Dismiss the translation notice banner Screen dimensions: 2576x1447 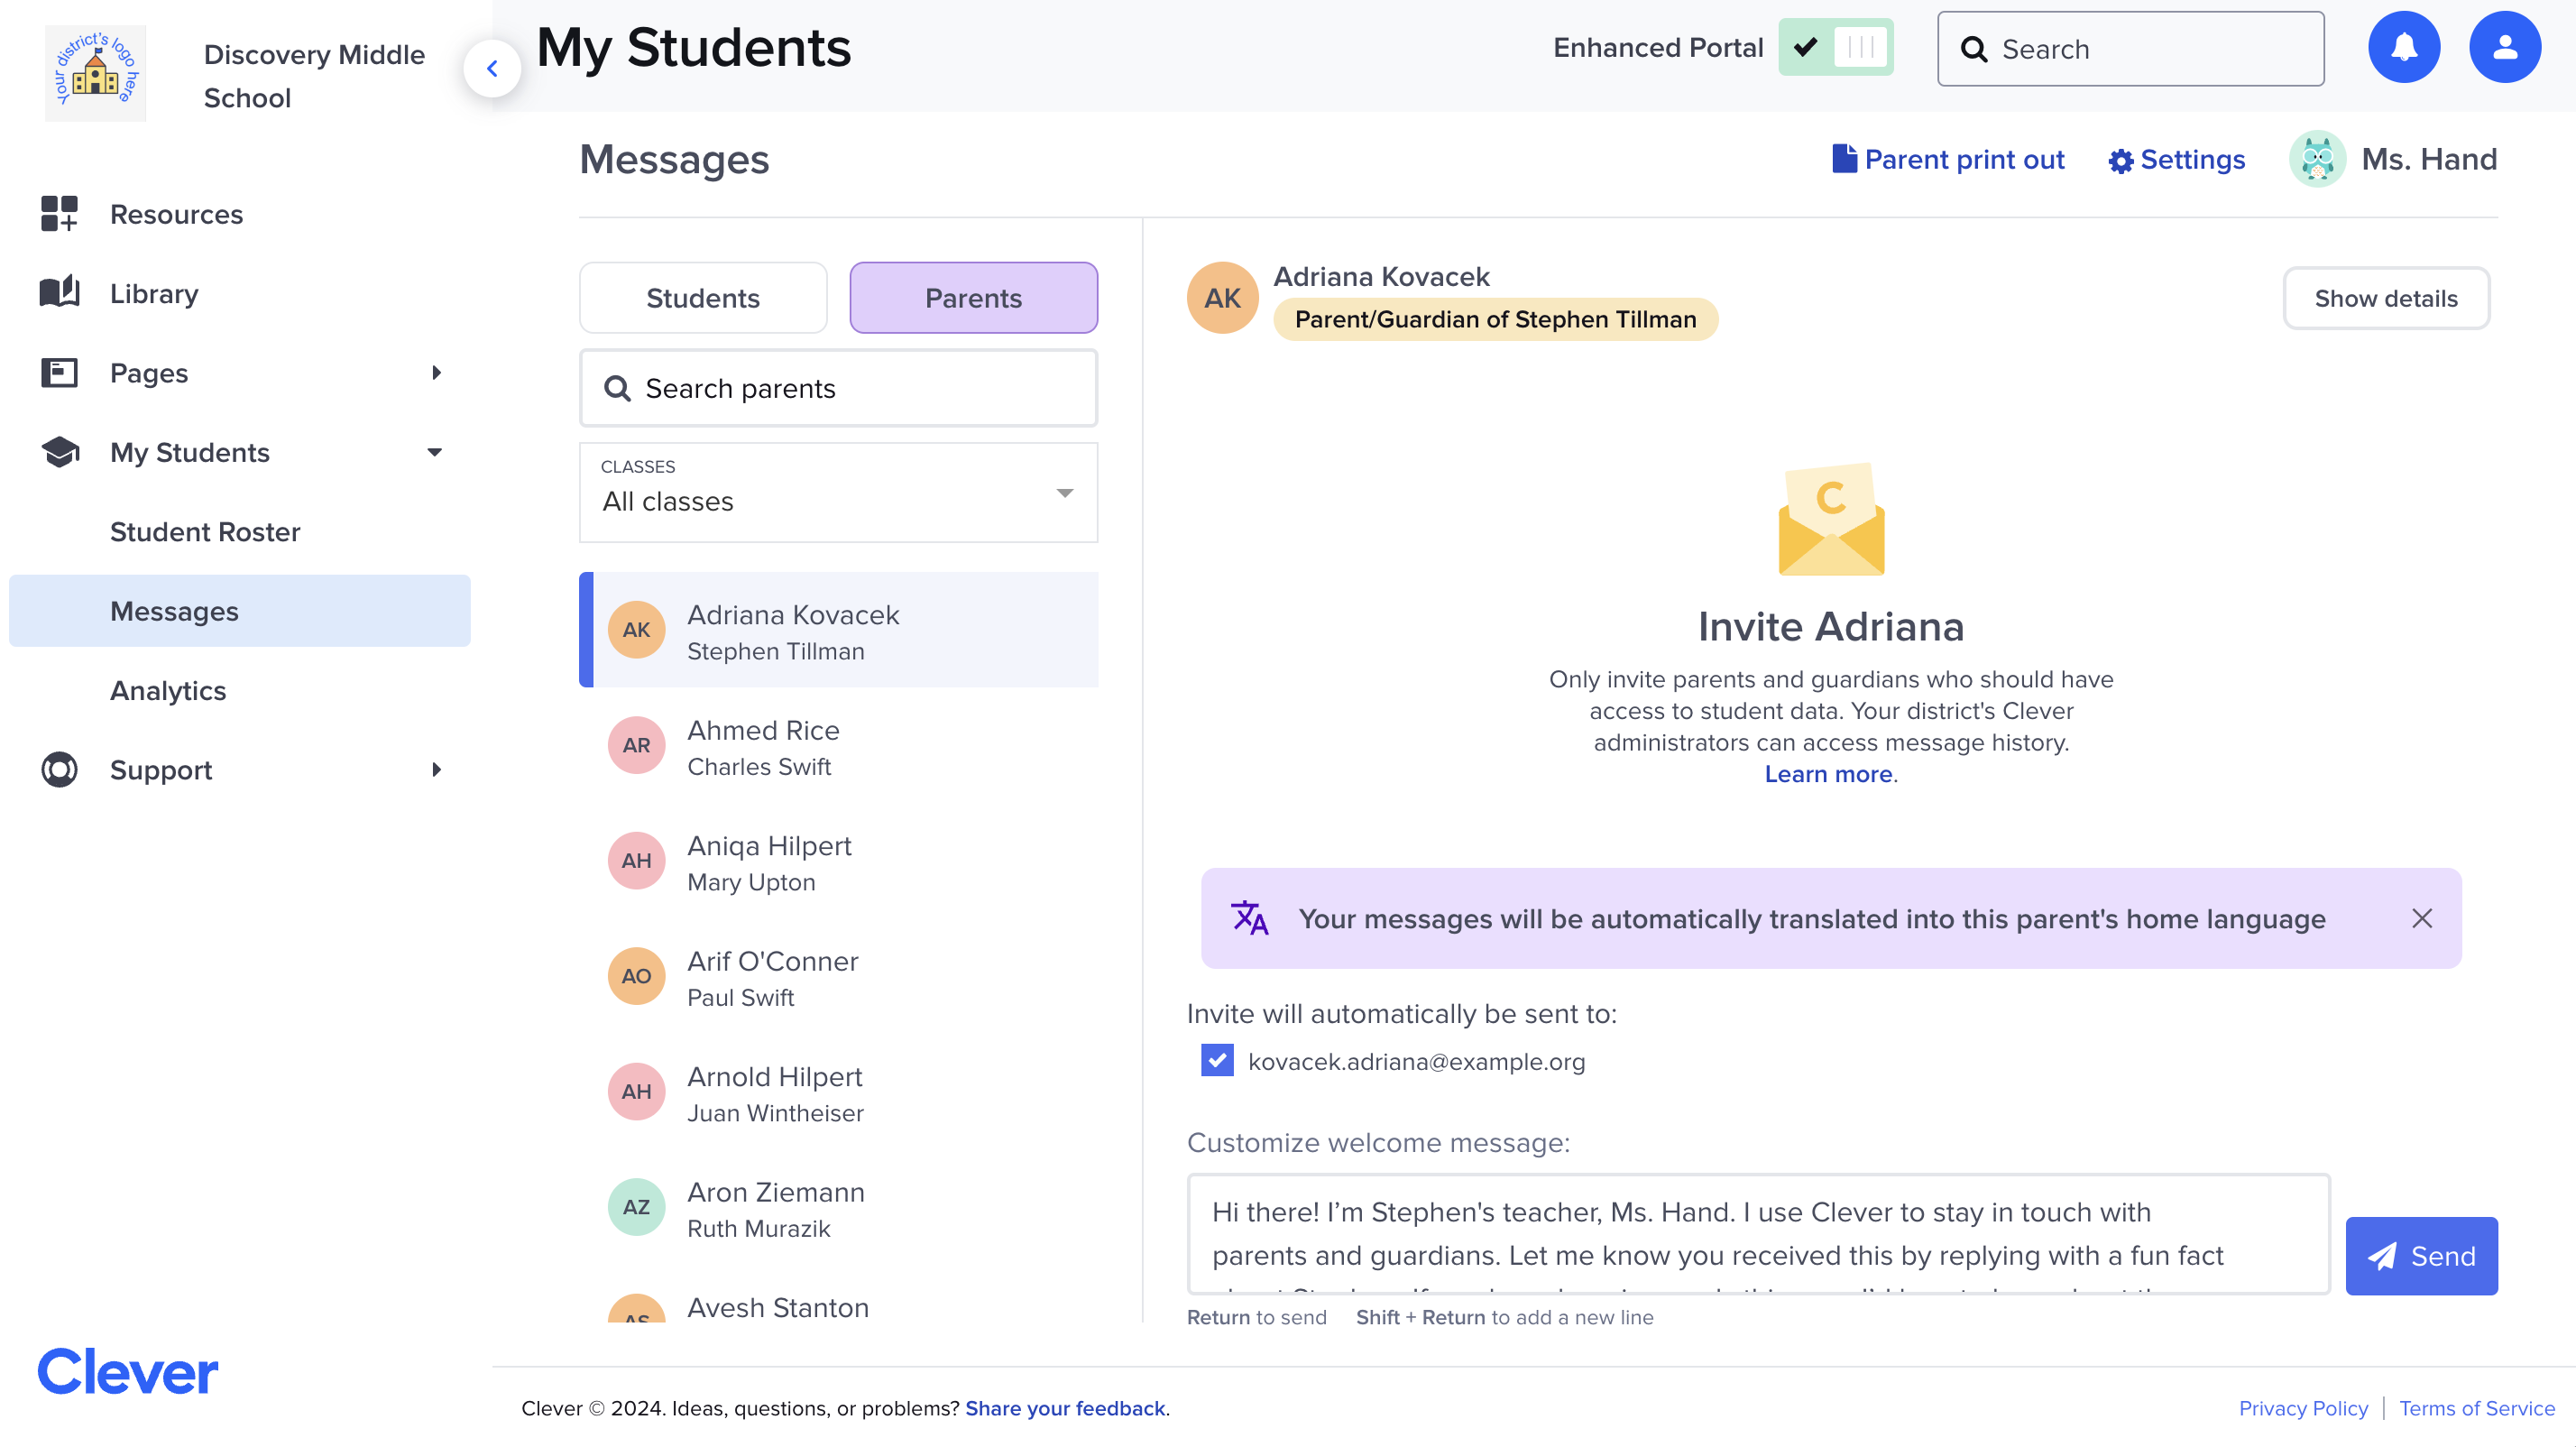tap(2422, 918)
